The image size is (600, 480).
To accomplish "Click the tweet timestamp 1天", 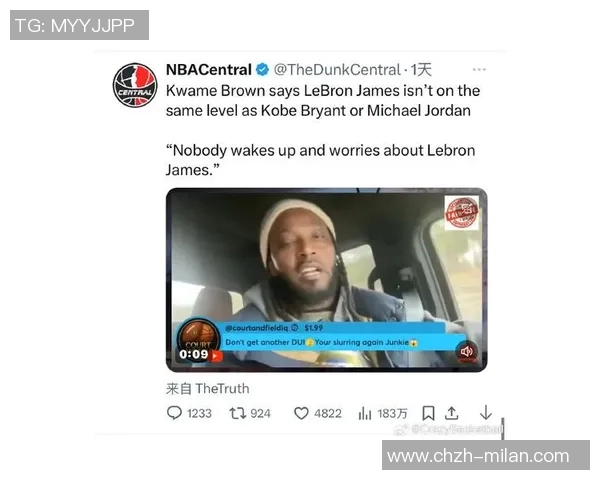I will point(421,70).
